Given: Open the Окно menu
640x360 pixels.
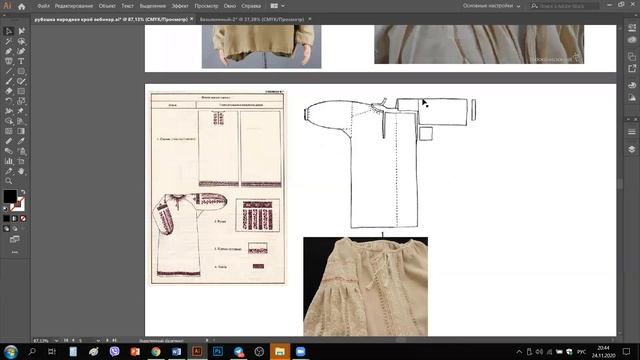Looking at the screenshot, I should pos(230,6).
